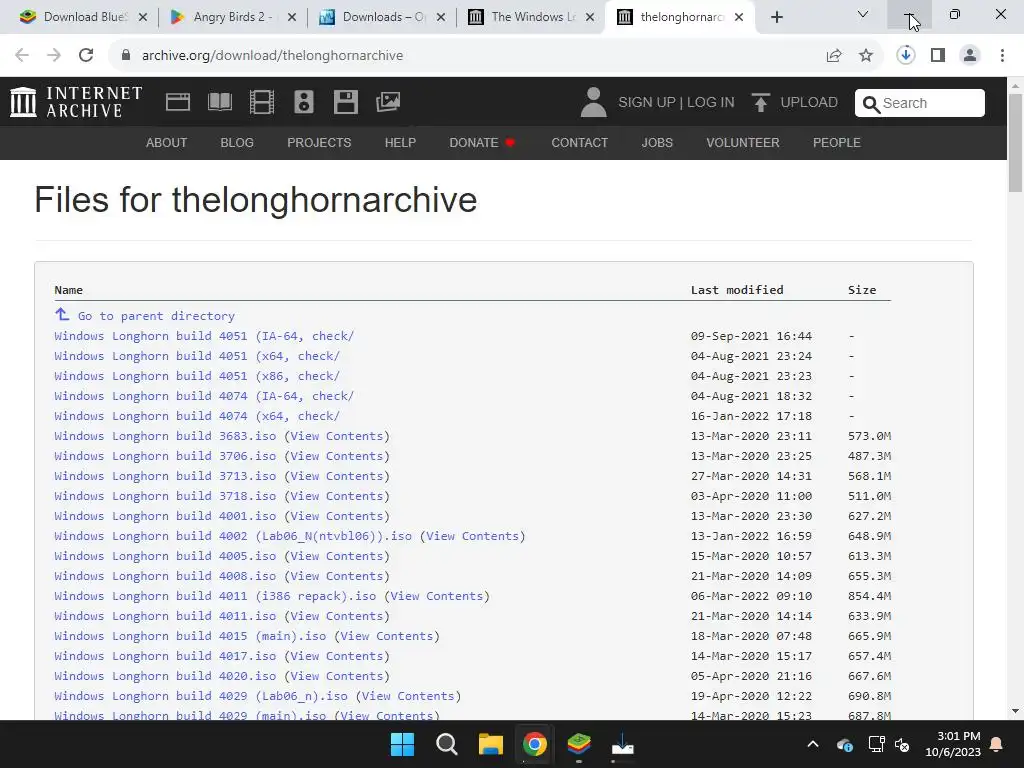Open the Software floppy disk icon
This screenshot has width=1024, height=768.
click(345, 102)
